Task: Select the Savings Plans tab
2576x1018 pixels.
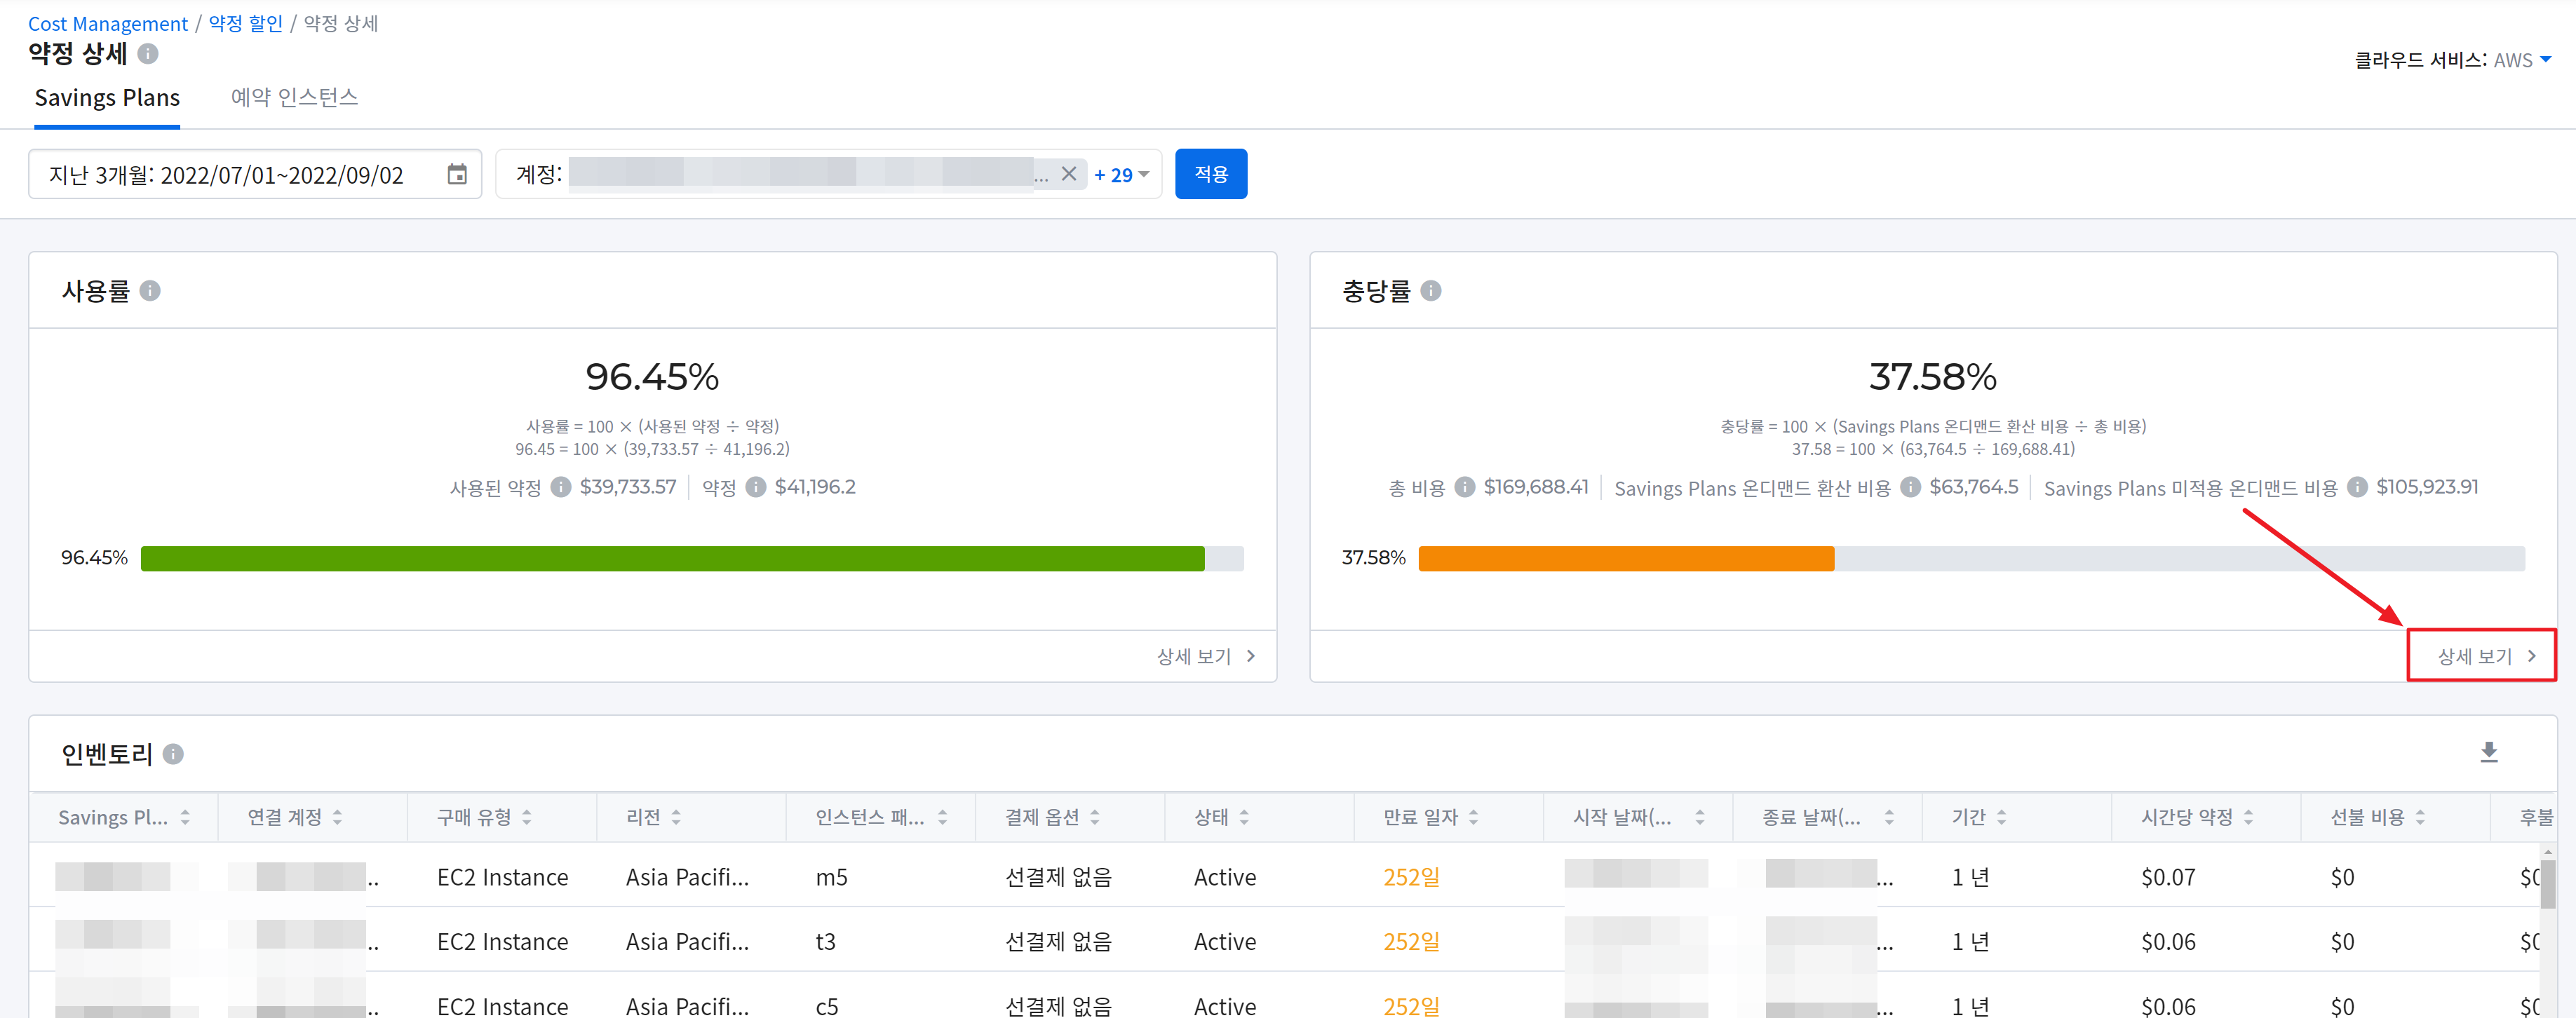Action: coord(107,98)
